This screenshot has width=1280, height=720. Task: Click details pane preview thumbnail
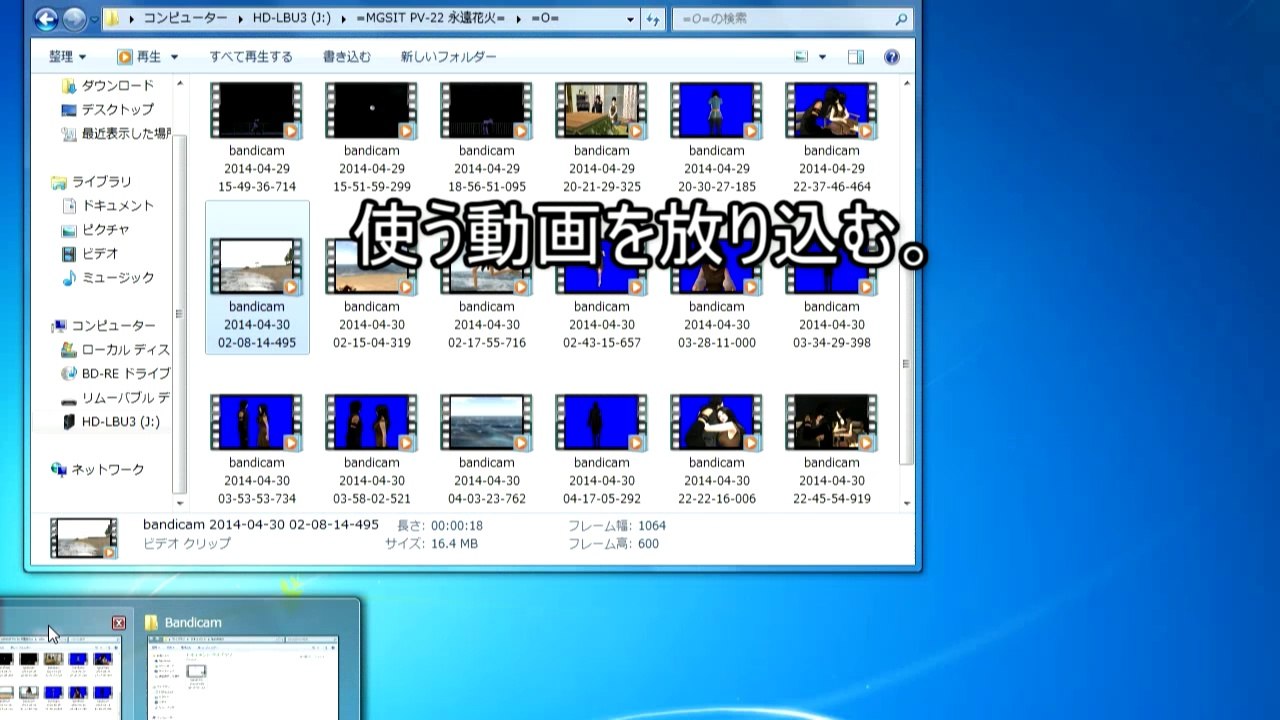click(x=84, y=537)
